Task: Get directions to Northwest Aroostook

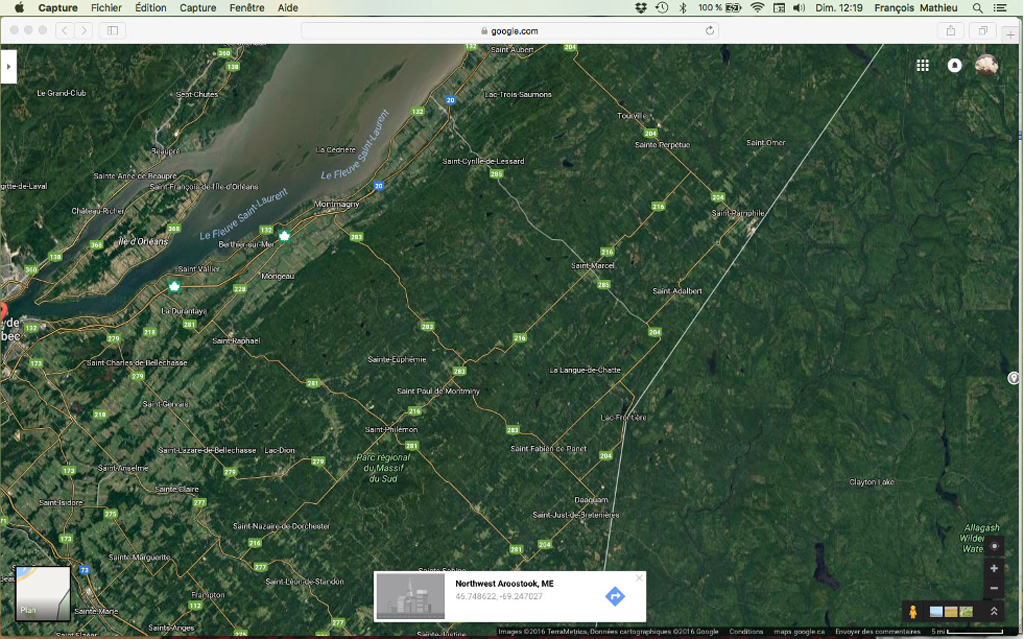Action: (615, 596)
